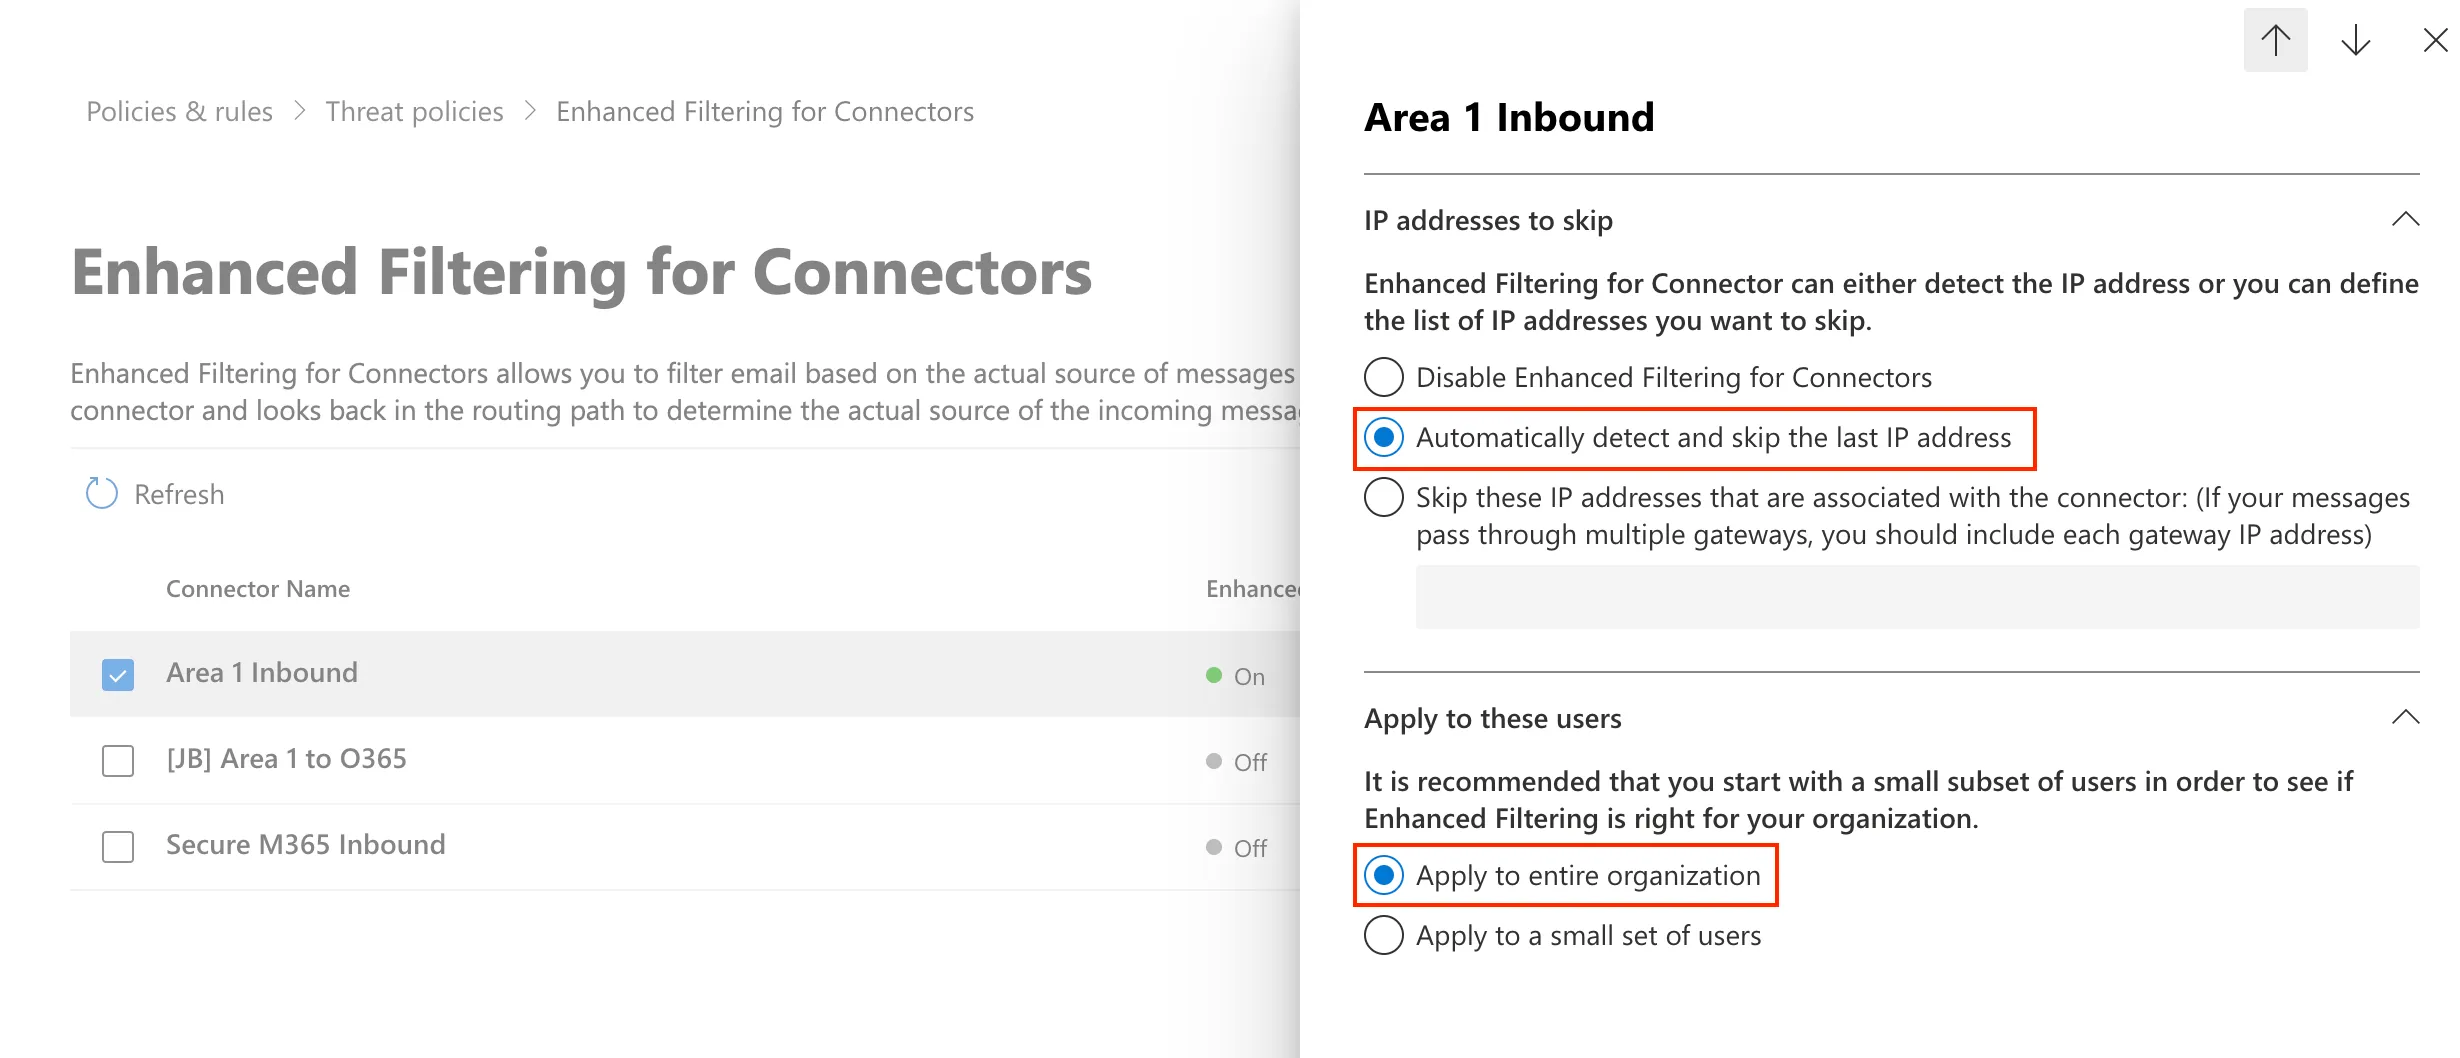Click the IP address entry field
Screen dimensions: 2460x1058
pos(1913,596)
